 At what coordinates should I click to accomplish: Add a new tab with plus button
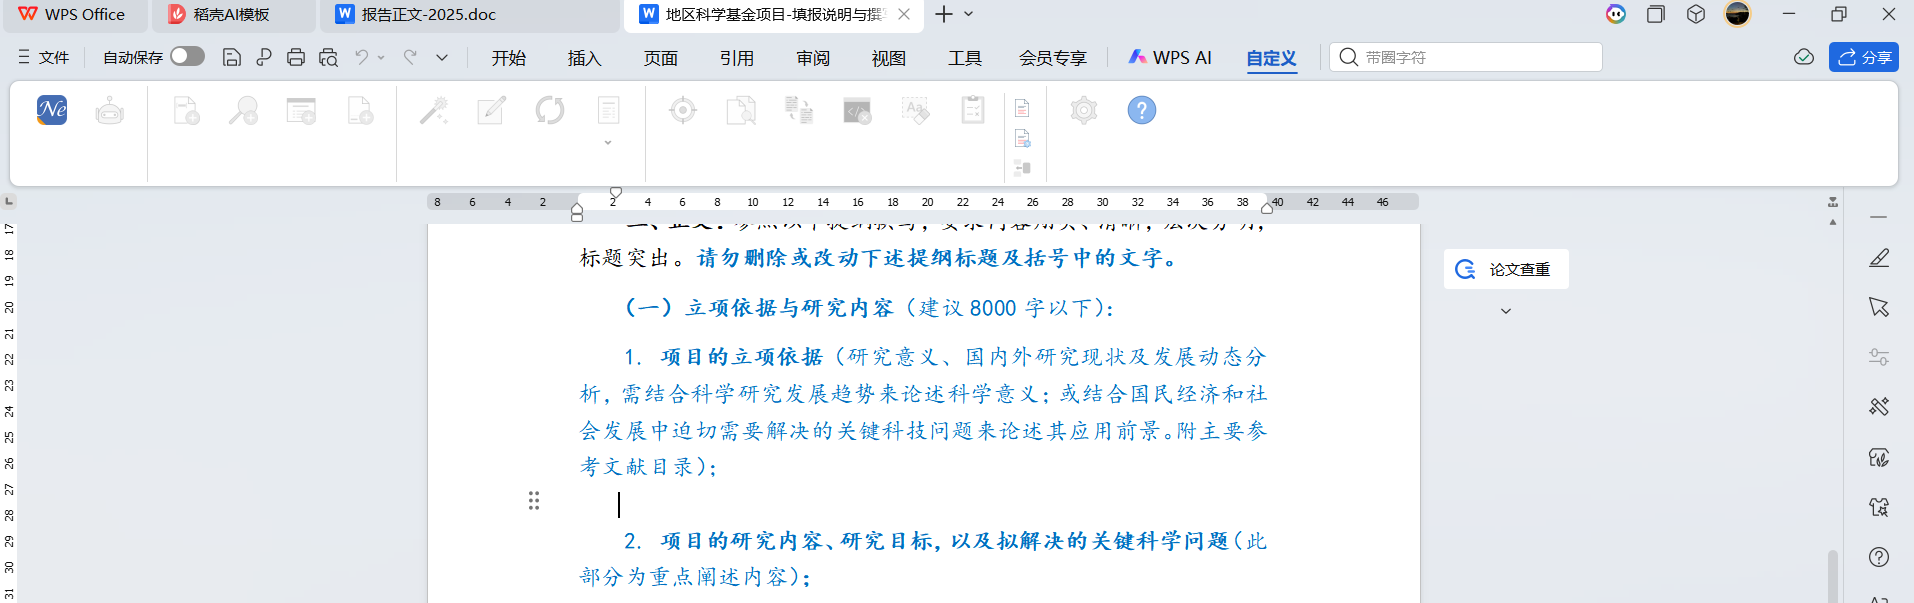pos(943,14)
